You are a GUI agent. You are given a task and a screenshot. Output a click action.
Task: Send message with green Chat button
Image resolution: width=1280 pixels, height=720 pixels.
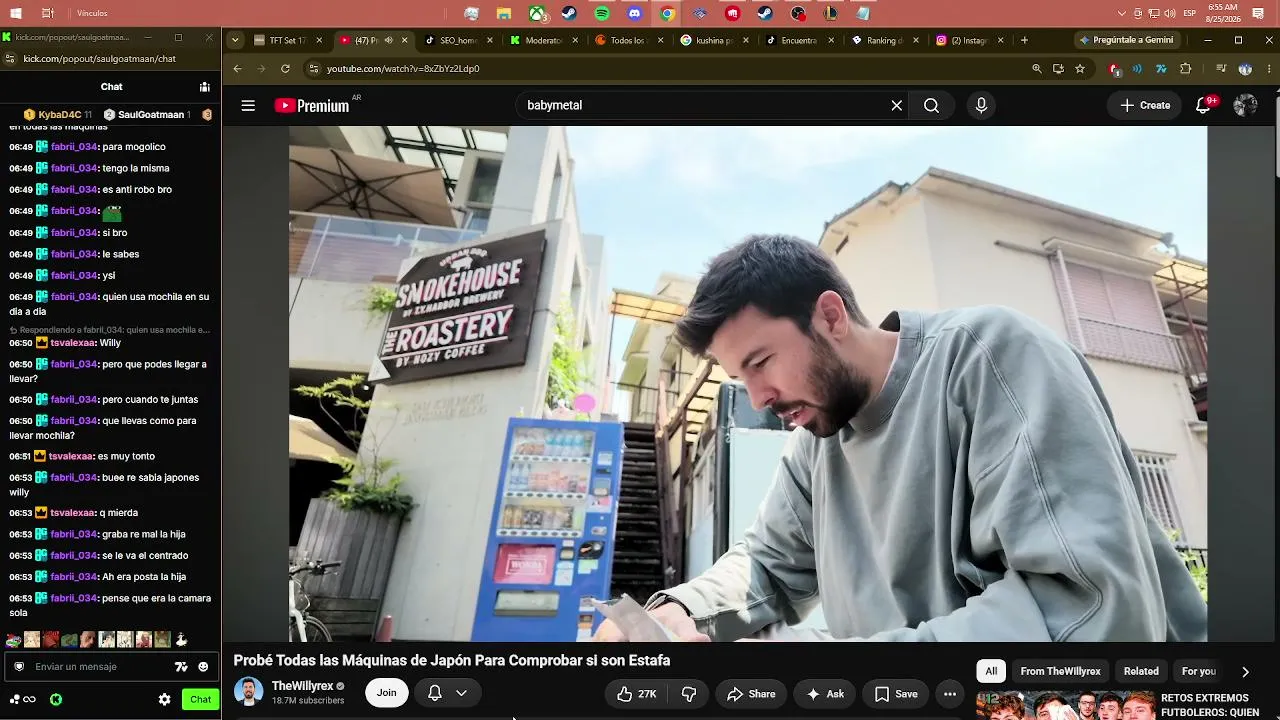point(201,700)
